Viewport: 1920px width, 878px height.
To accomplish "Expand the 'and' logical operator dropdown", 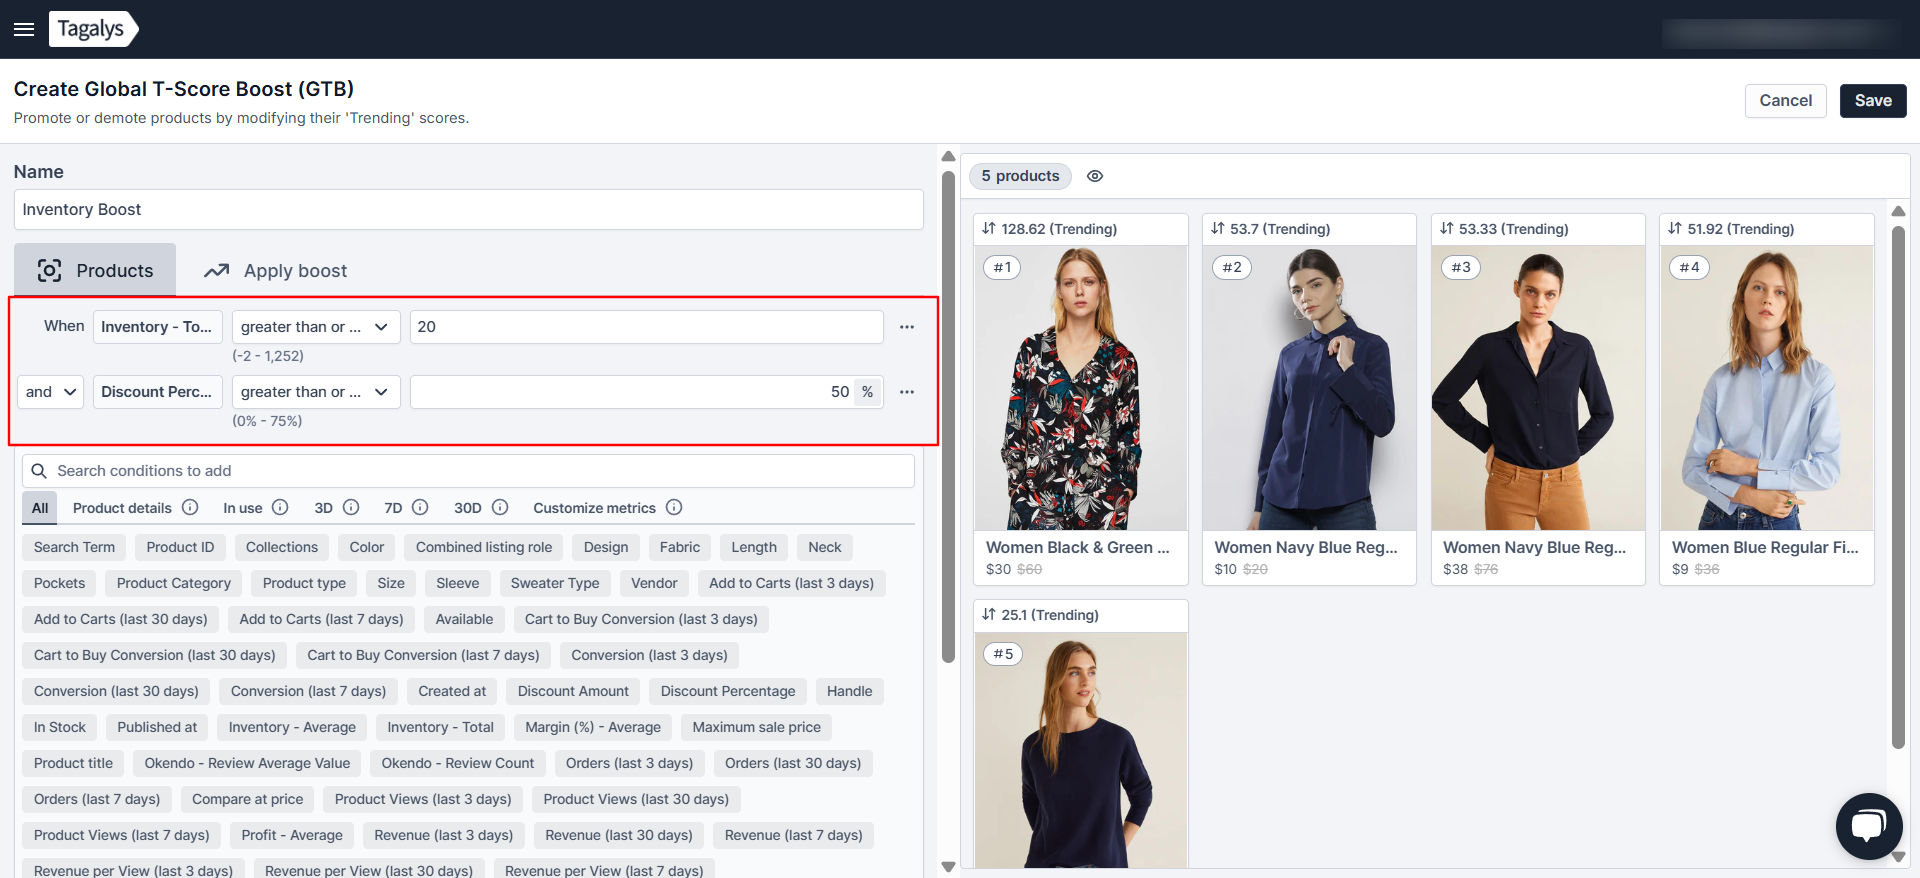I will tap(51, 392).
